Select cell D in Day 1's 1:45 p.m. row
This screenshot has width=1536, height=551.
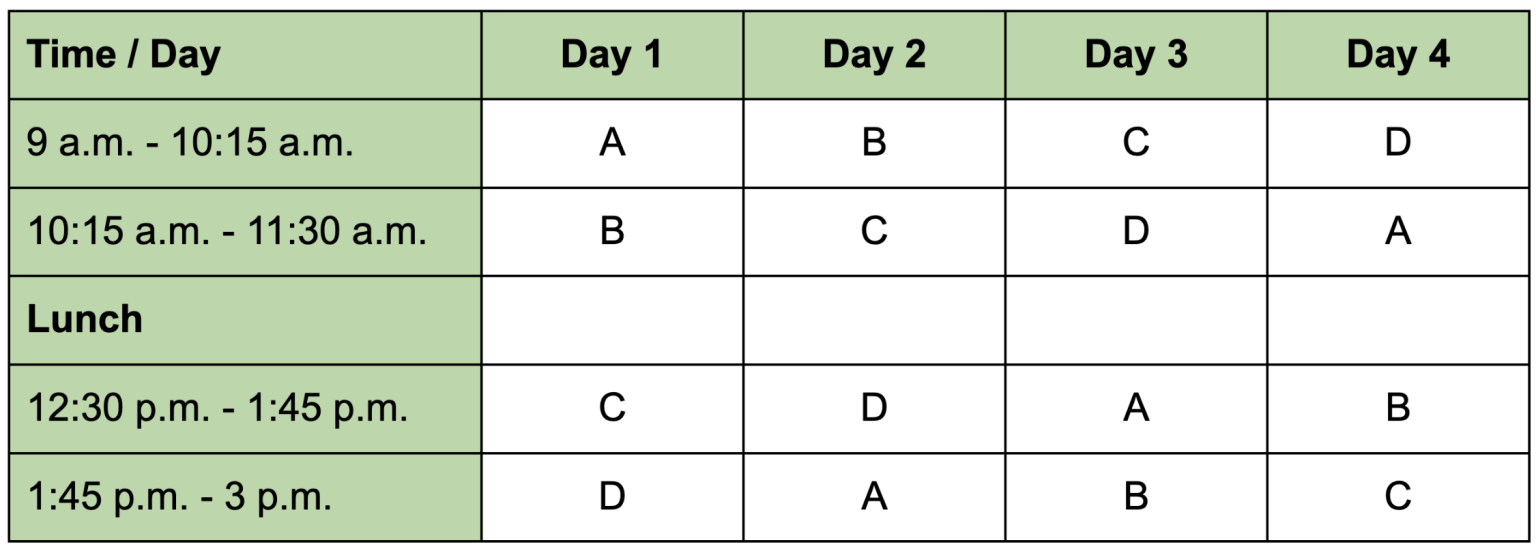pyautogui.click(x=612, y=497)
